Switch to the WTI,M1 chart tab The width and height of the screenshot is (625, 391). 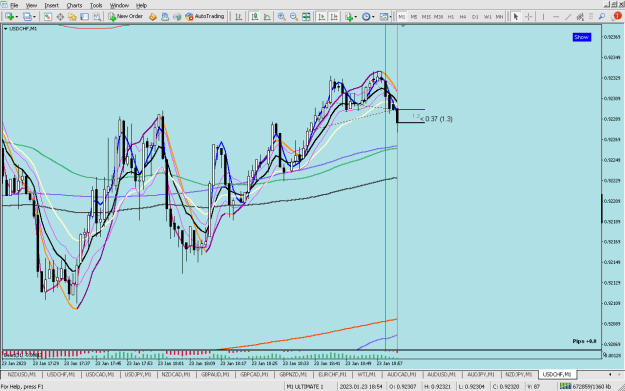(x=366, y=375)
